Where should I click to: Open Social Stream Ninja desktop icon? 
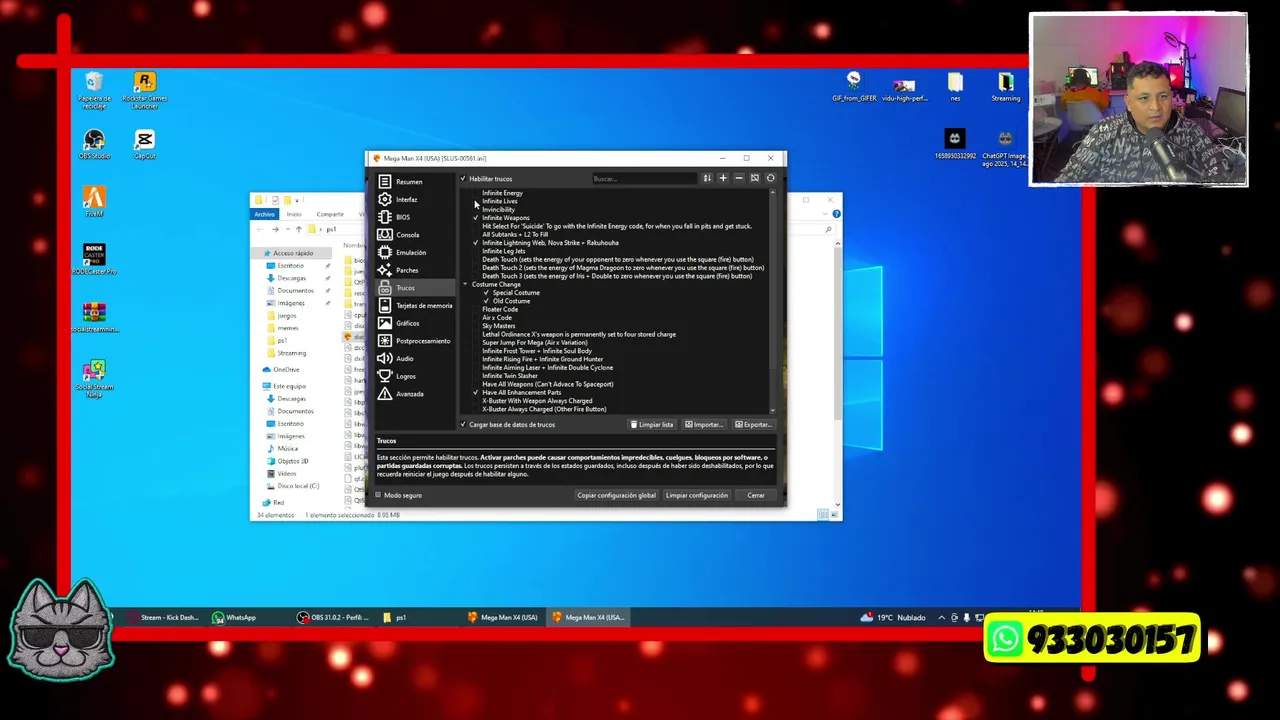(x=94, y=378)
